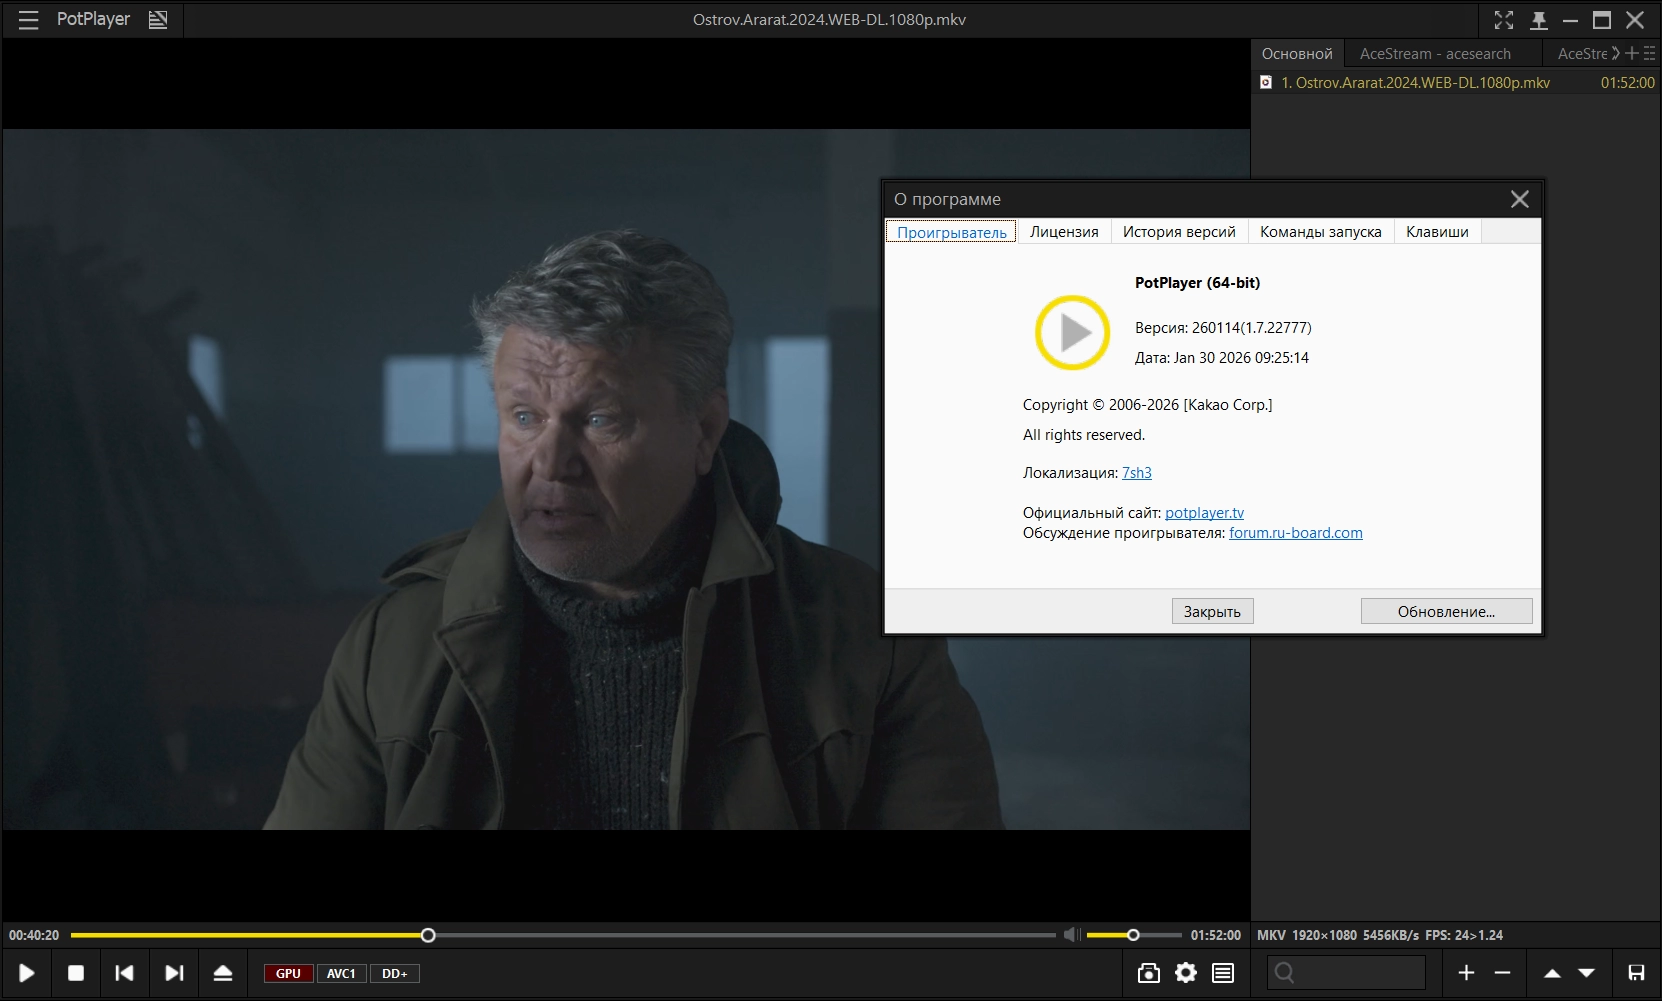This screenshot has width=1662, height=1001.
Task: Expand more playlist tabs with the chevron
Action: pos(1615,53)
